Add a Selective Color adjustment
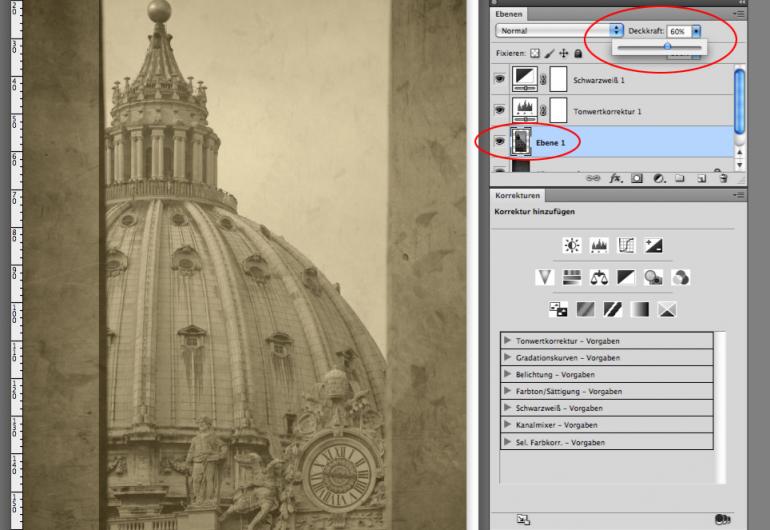The height and width of the screenshot is (530, 770). [667, 309]
